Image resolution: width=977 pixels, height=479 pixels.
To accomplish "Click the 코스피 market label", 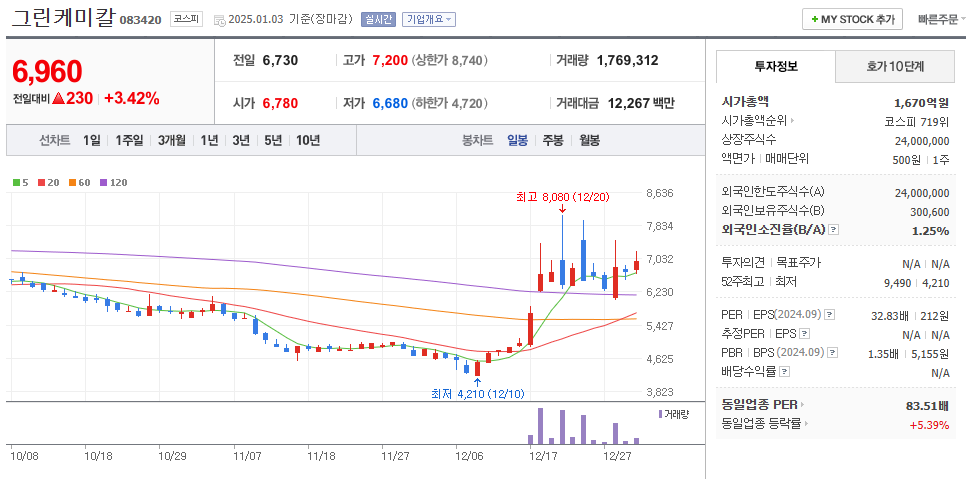I will [x=187, y=19].
